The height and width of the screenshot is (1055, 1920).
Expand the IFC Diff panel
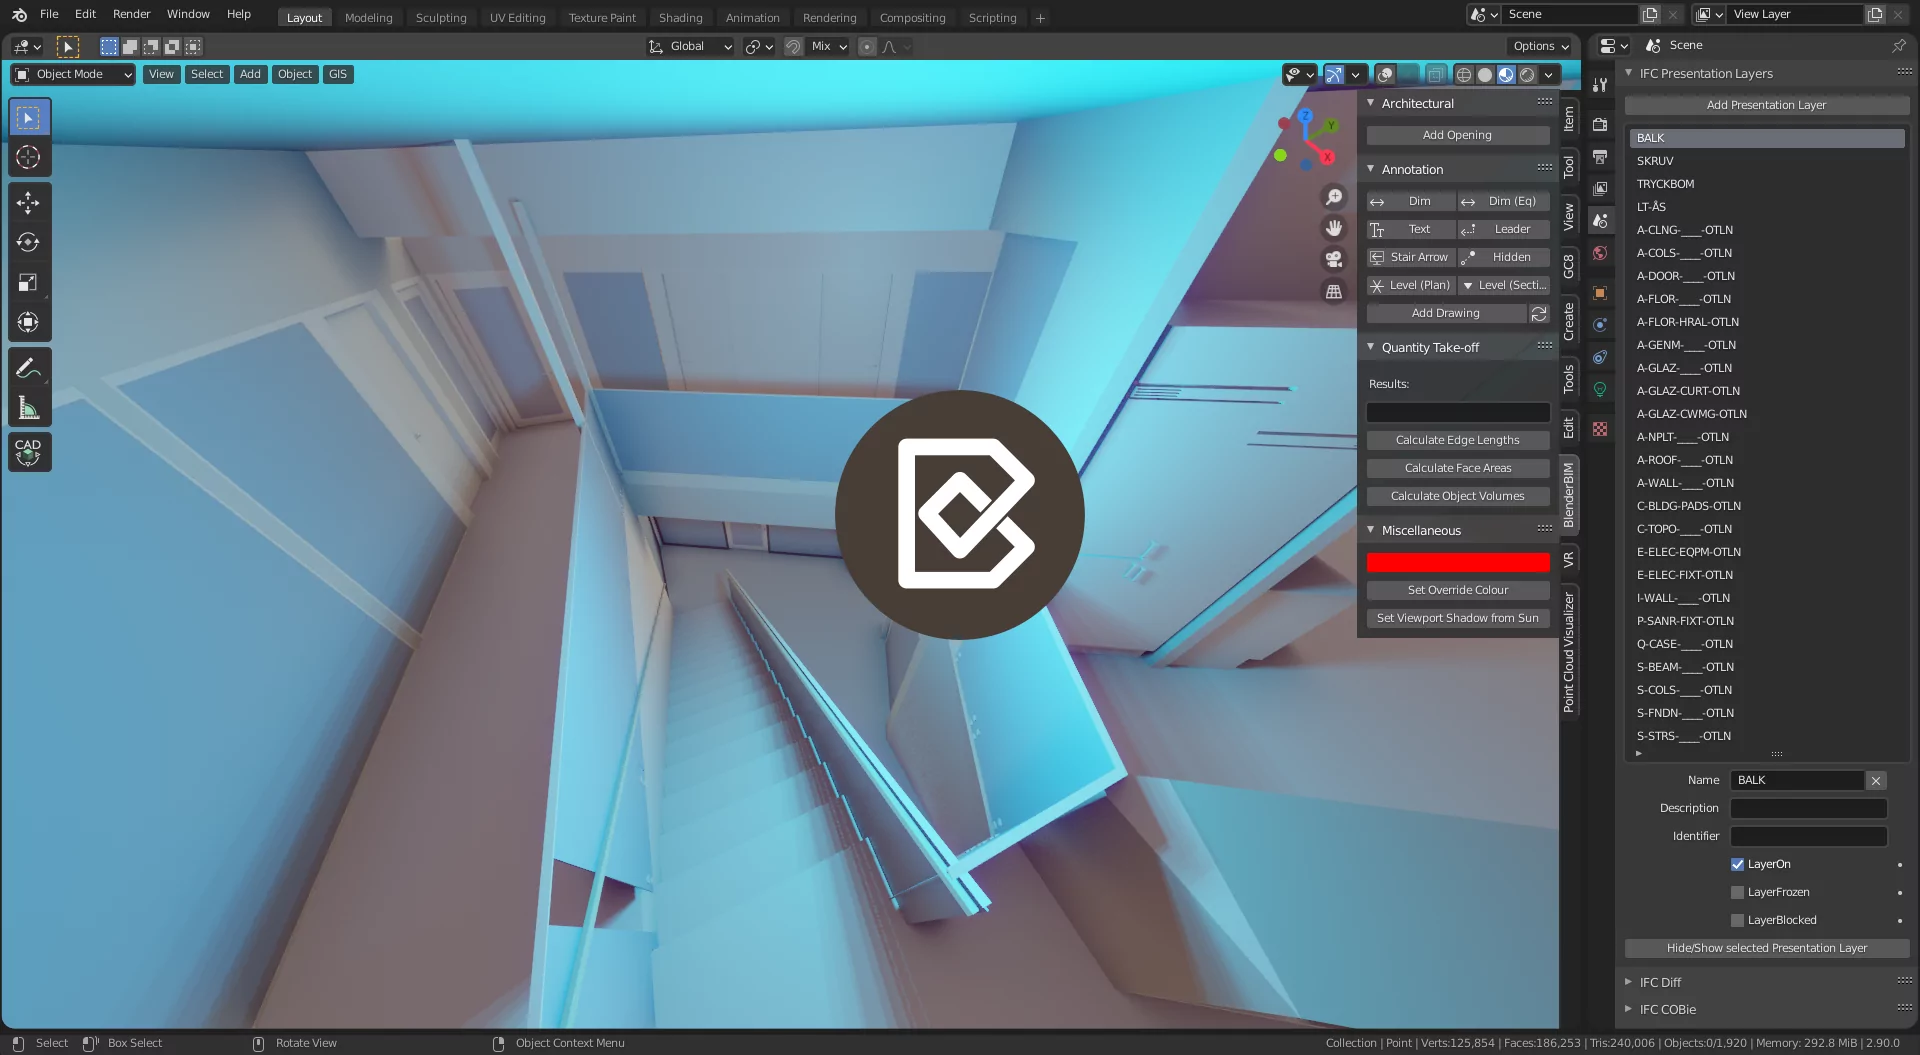(1628, 982)
